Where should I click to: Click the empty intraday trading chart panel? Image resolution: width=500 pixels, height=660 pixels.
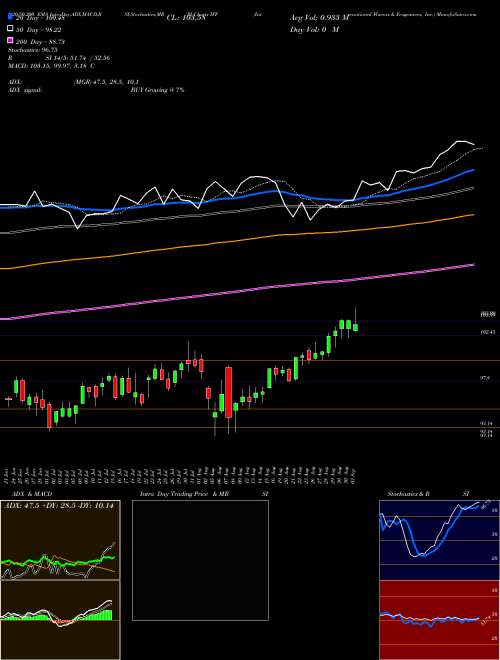[x=200, y=560]
